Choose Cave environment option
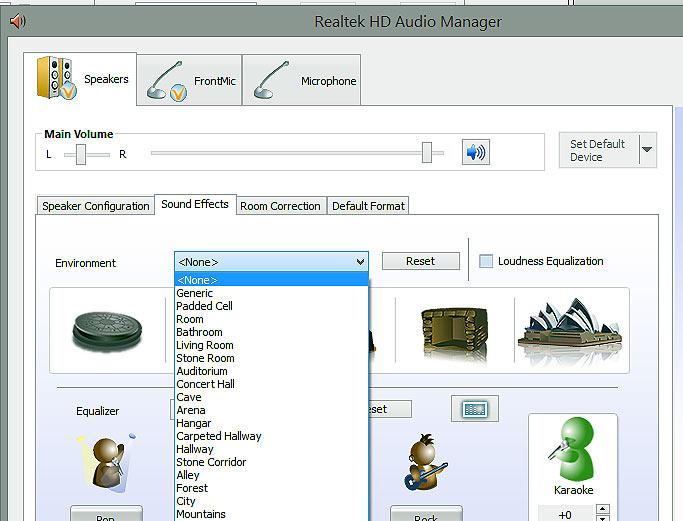The width and height of the screenshot is (683, 521). point(271,397)
